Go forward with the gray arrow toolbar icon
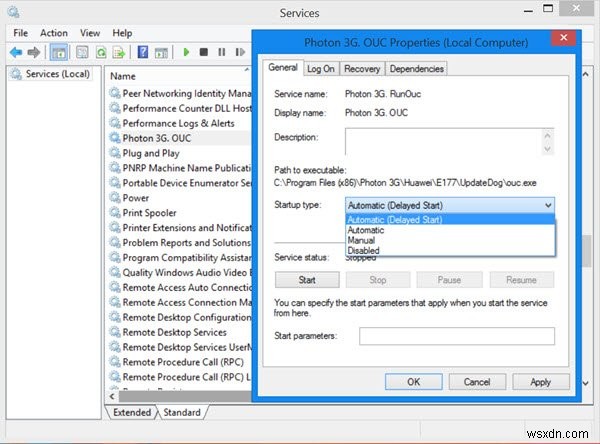 34,52
